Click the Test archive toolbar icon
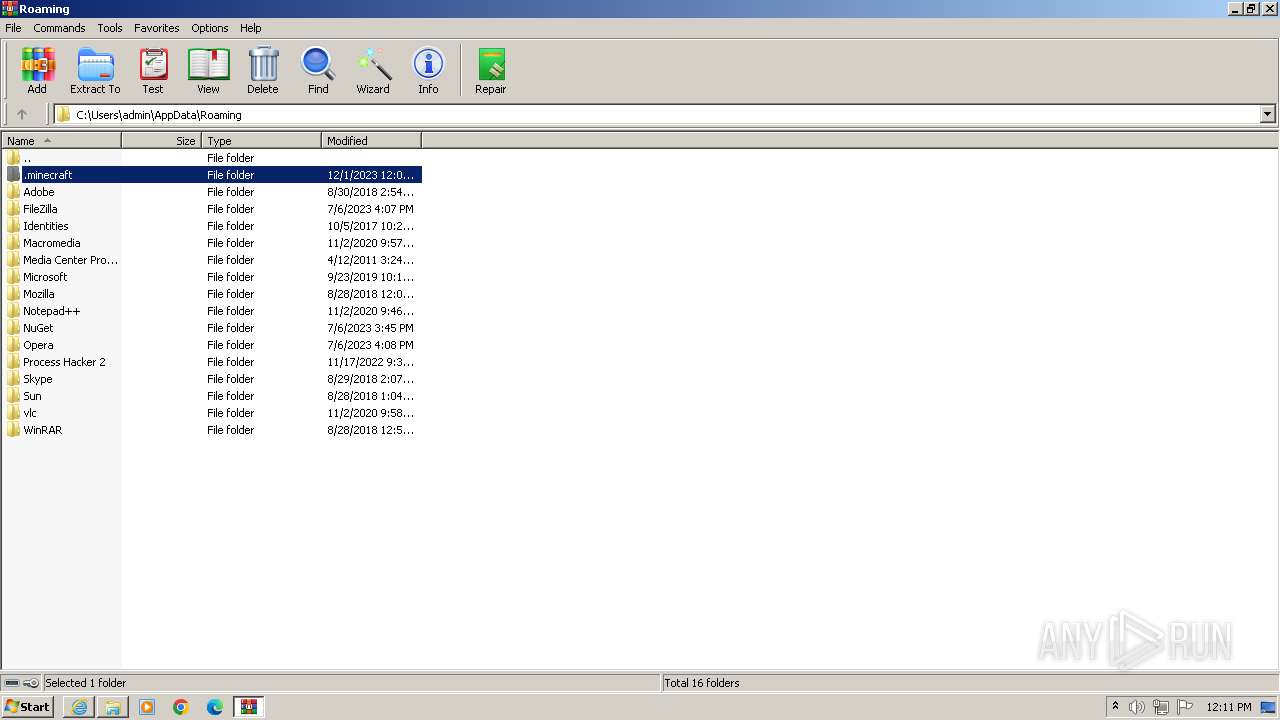Image resolution: width=1280 pixels, height=720 pixels. (153, 71)
